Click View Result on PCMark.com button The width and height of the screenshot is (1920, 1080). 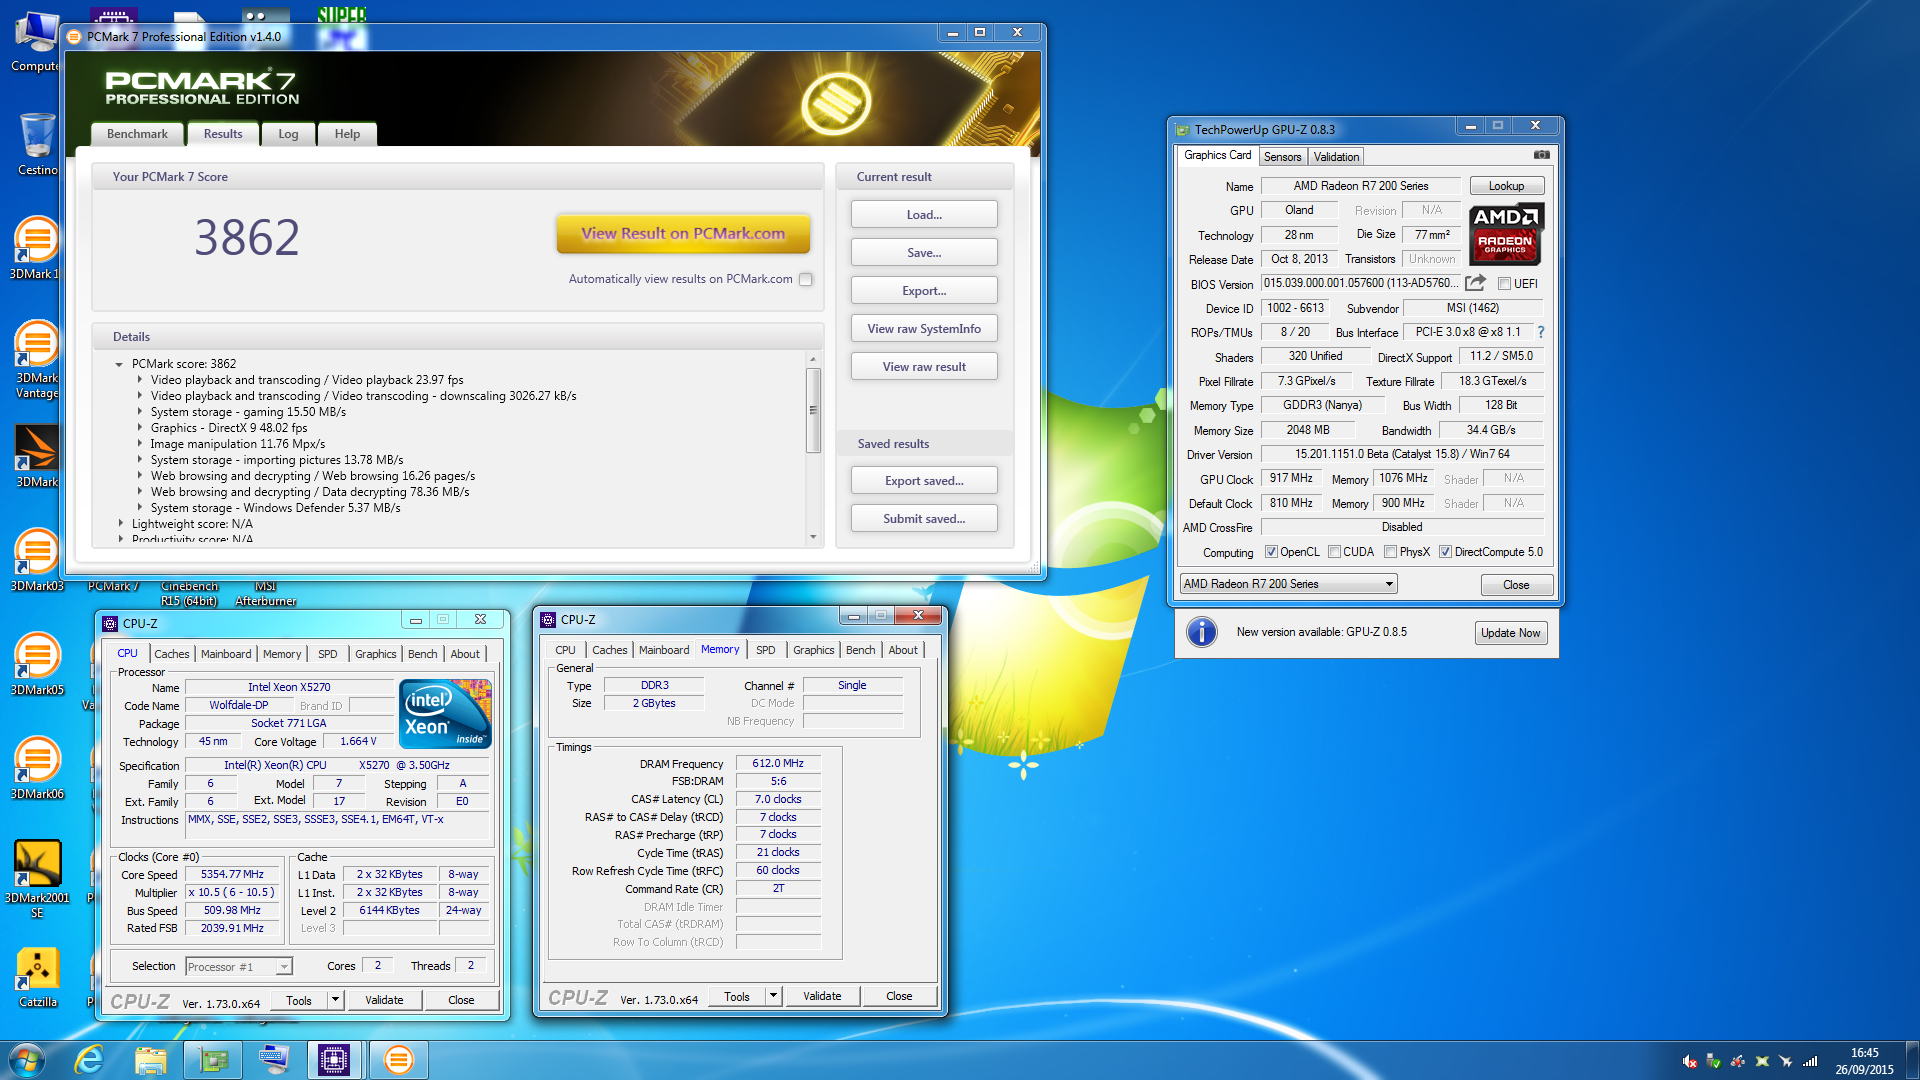point(683,233)
